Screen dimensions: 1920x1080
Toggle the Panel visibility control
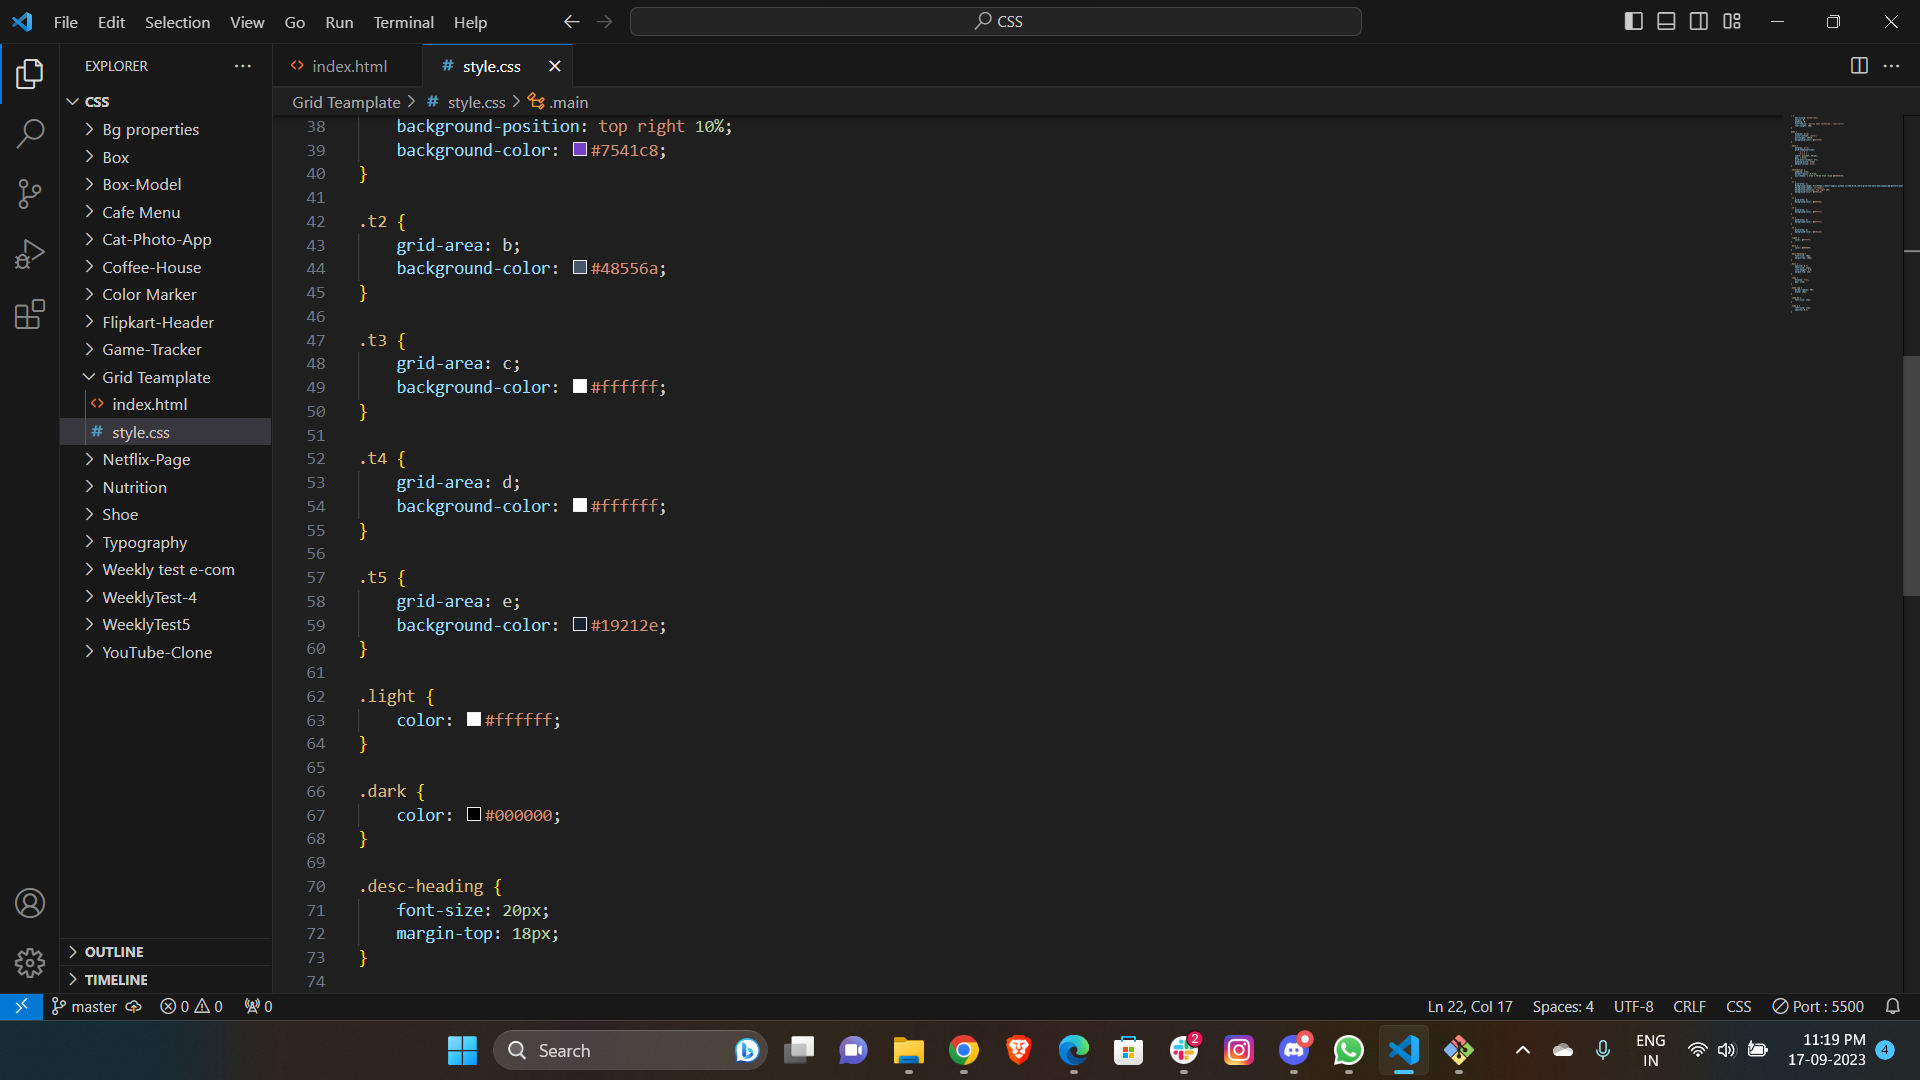tap(1666, 20)
